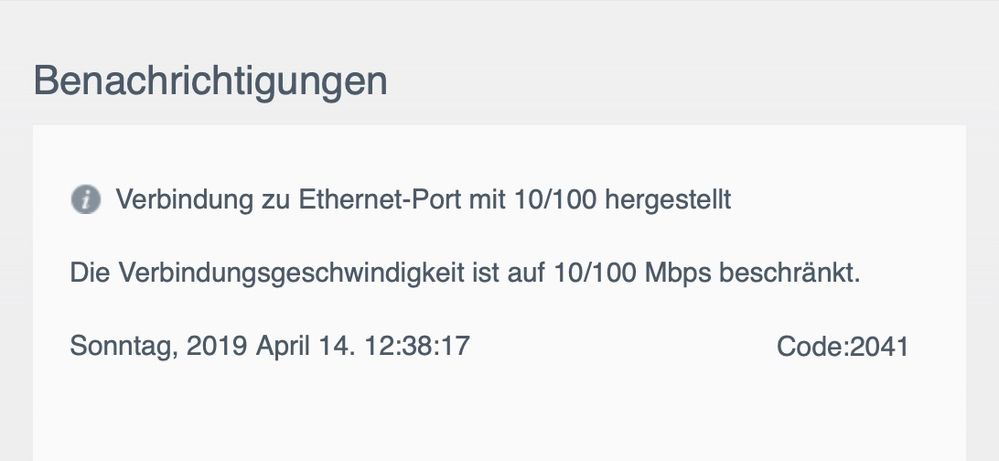Viewport: 999px width, 461px height.
Task: Click the word beschränkt in description
Action: 789,273
